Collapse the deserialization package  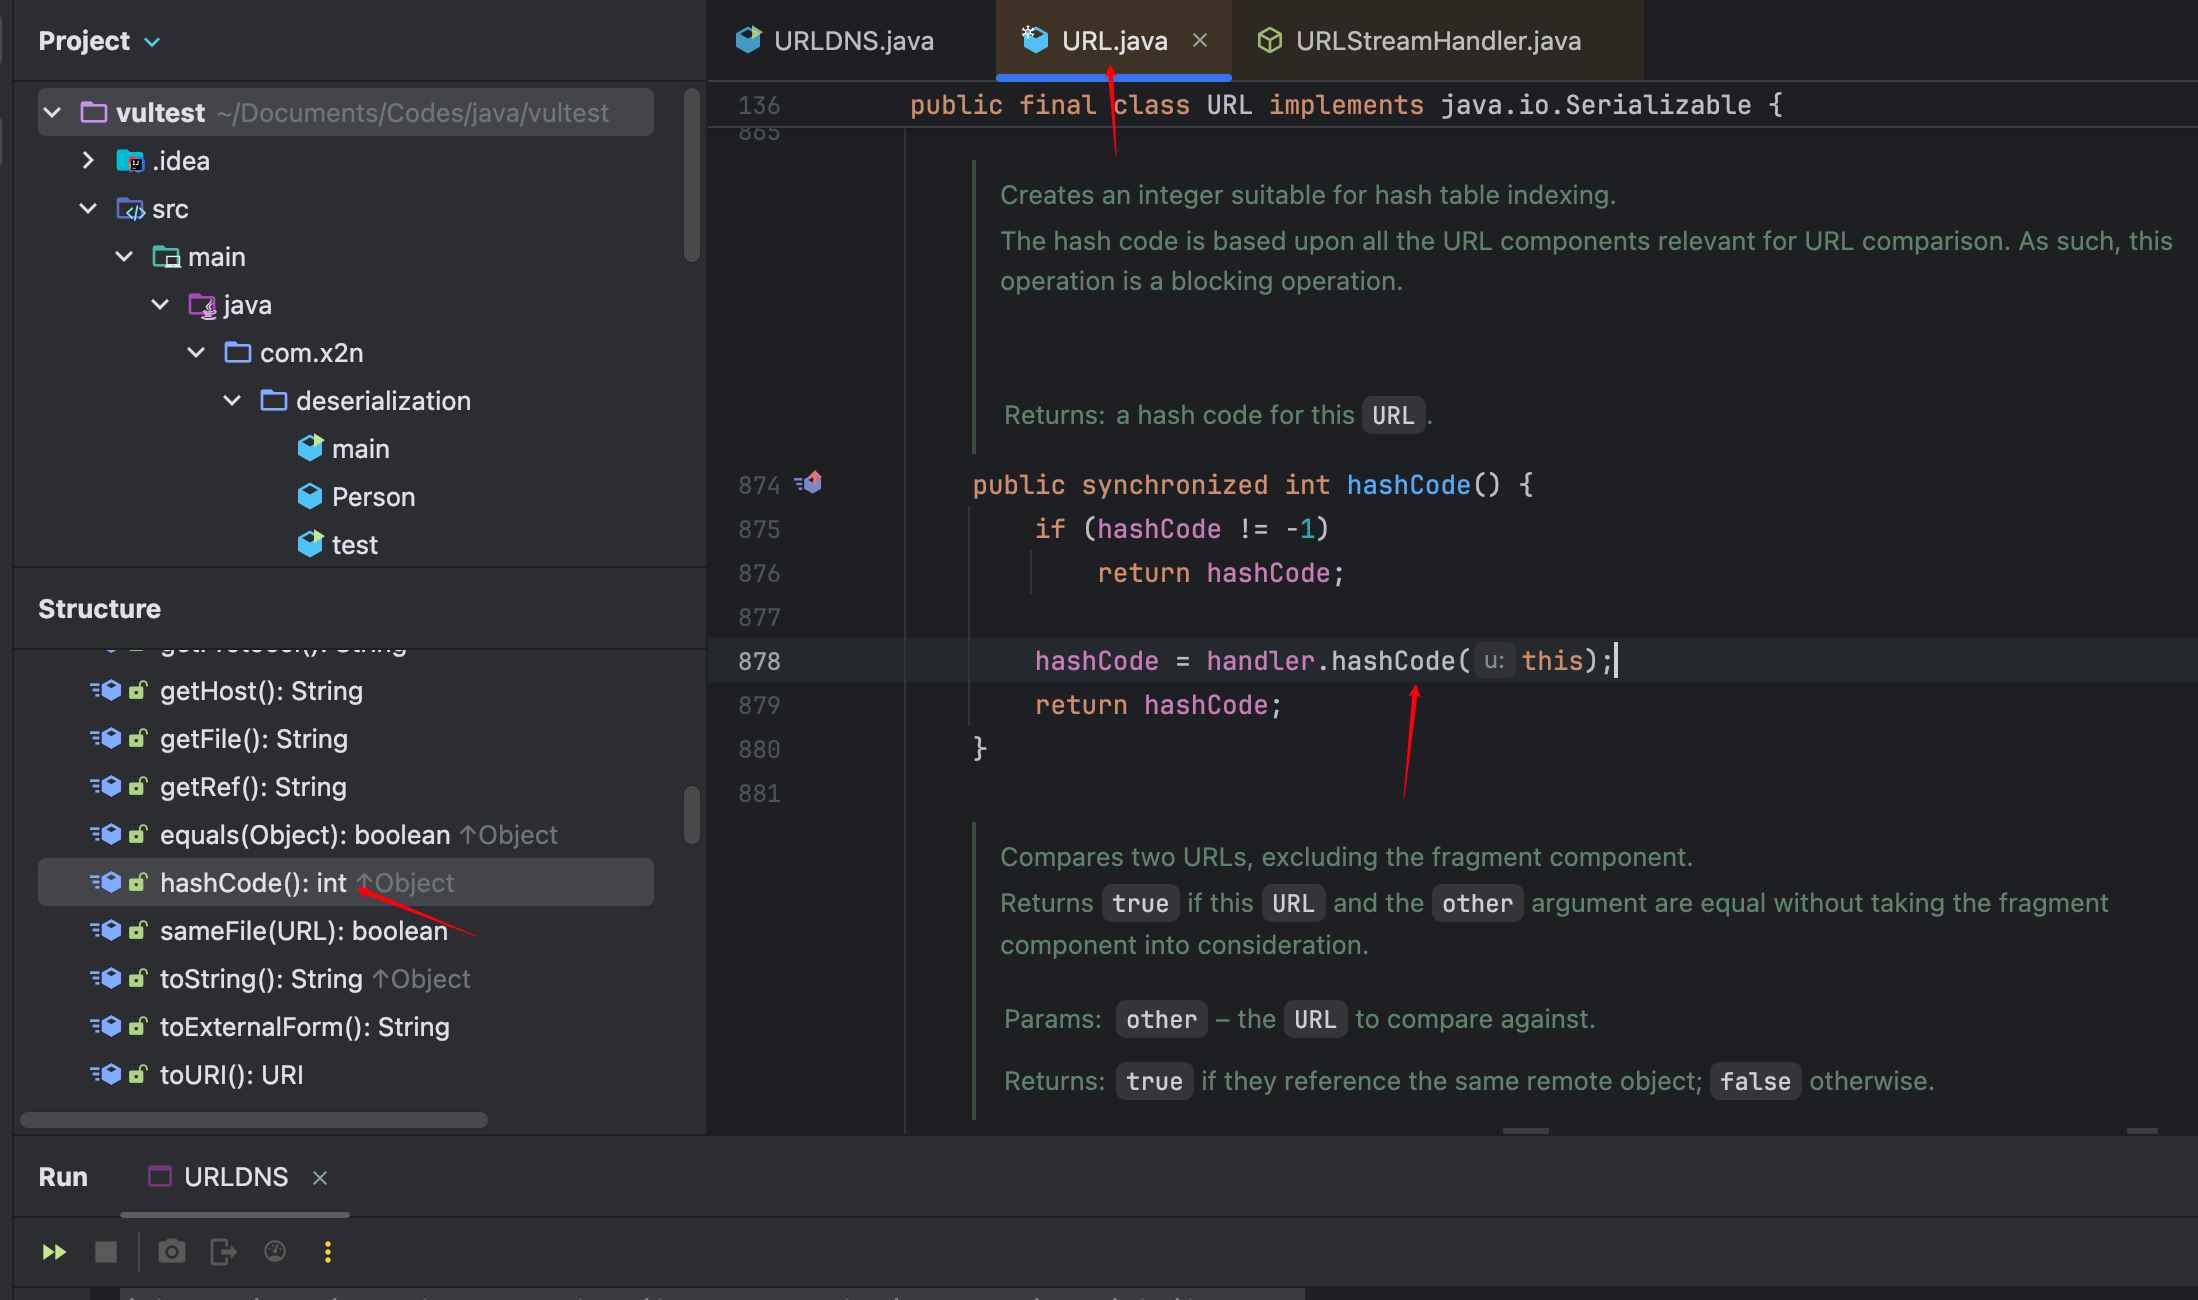click(232, 400)
